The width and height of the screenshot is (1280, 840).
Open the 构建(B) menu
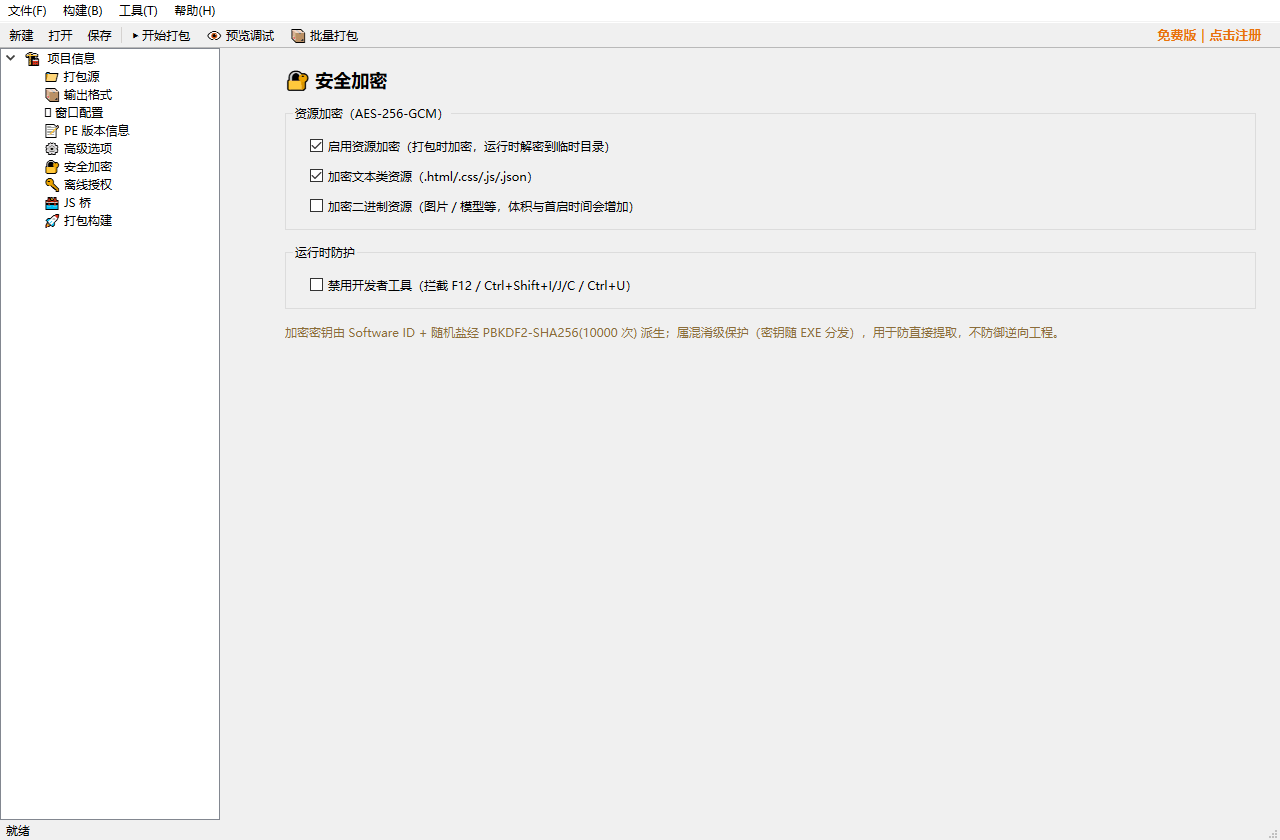(x=82, y=11)
